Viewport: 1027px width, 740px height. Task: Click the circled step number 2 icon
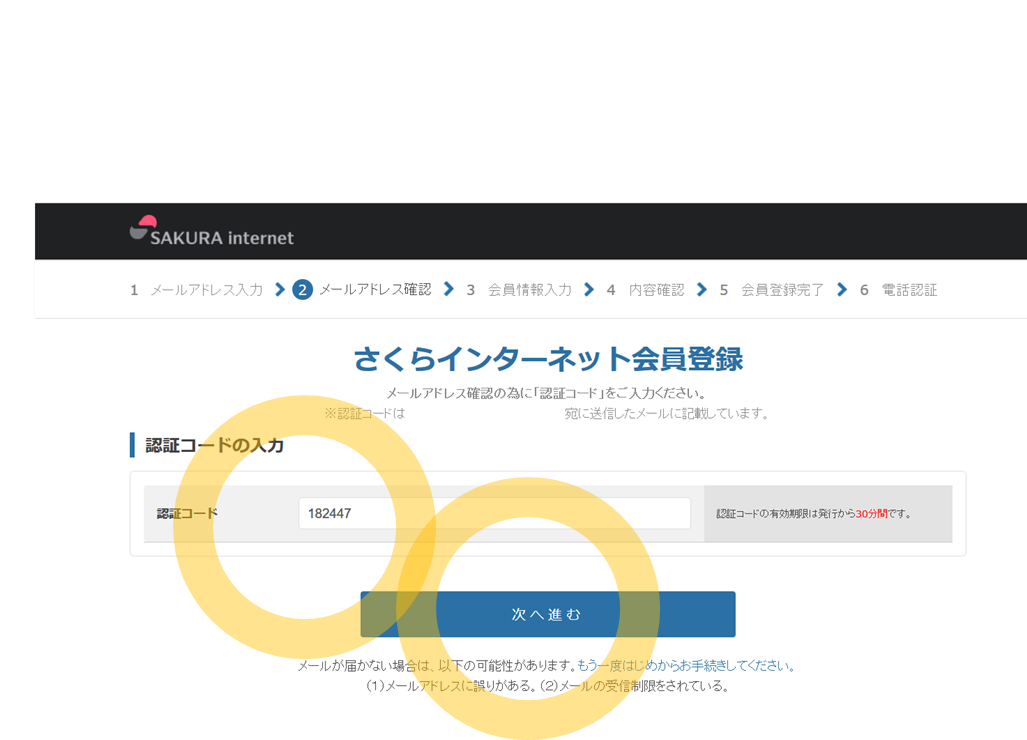303,289
